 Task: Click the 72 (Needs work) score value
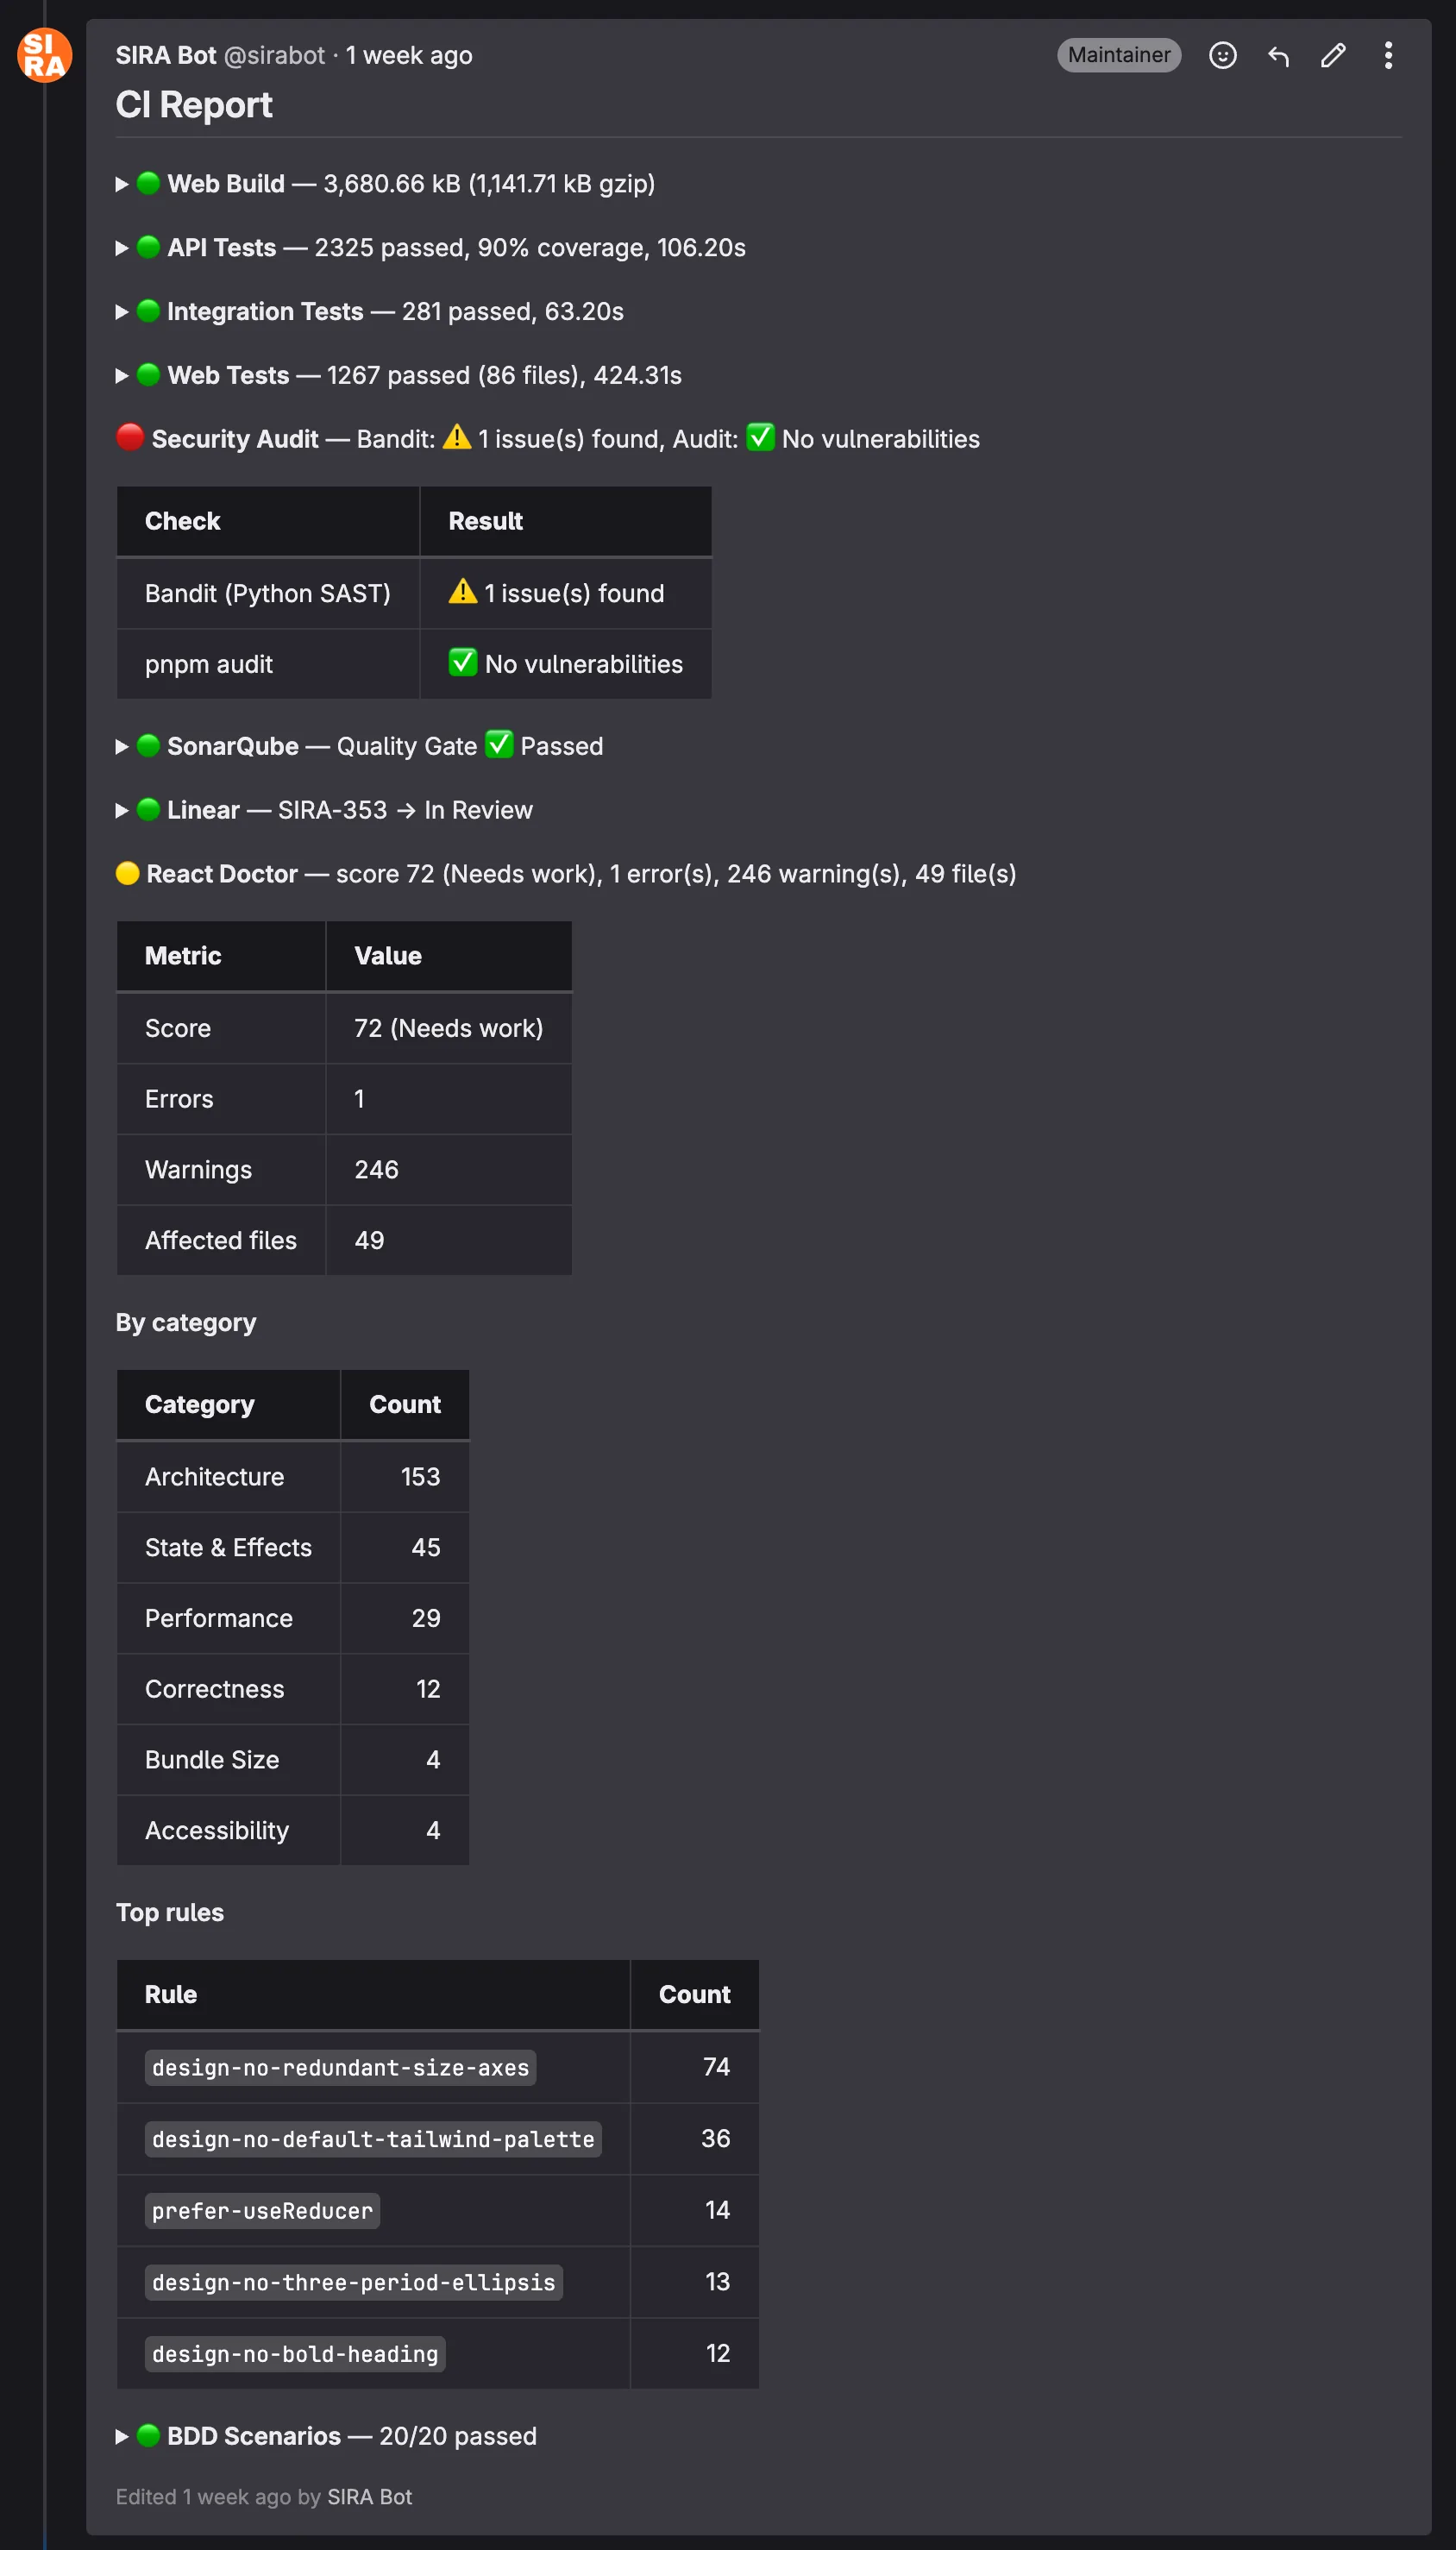449,1029
